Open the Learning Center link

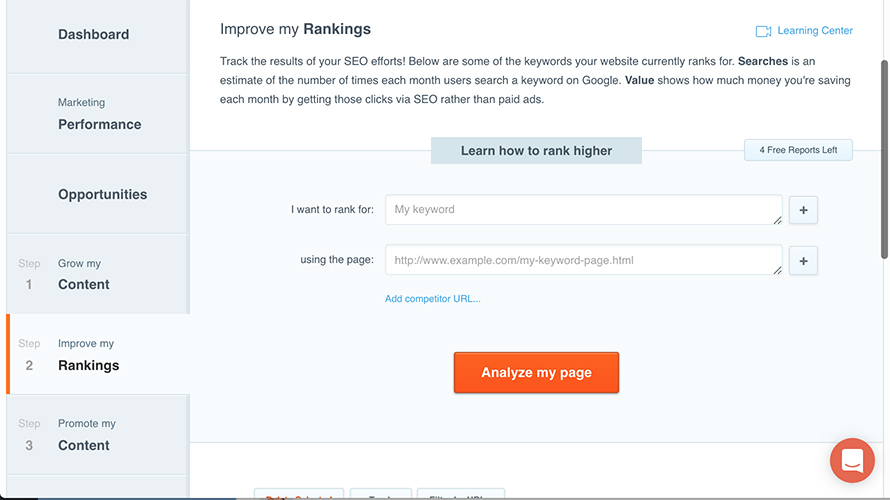[x=814, y=31]
